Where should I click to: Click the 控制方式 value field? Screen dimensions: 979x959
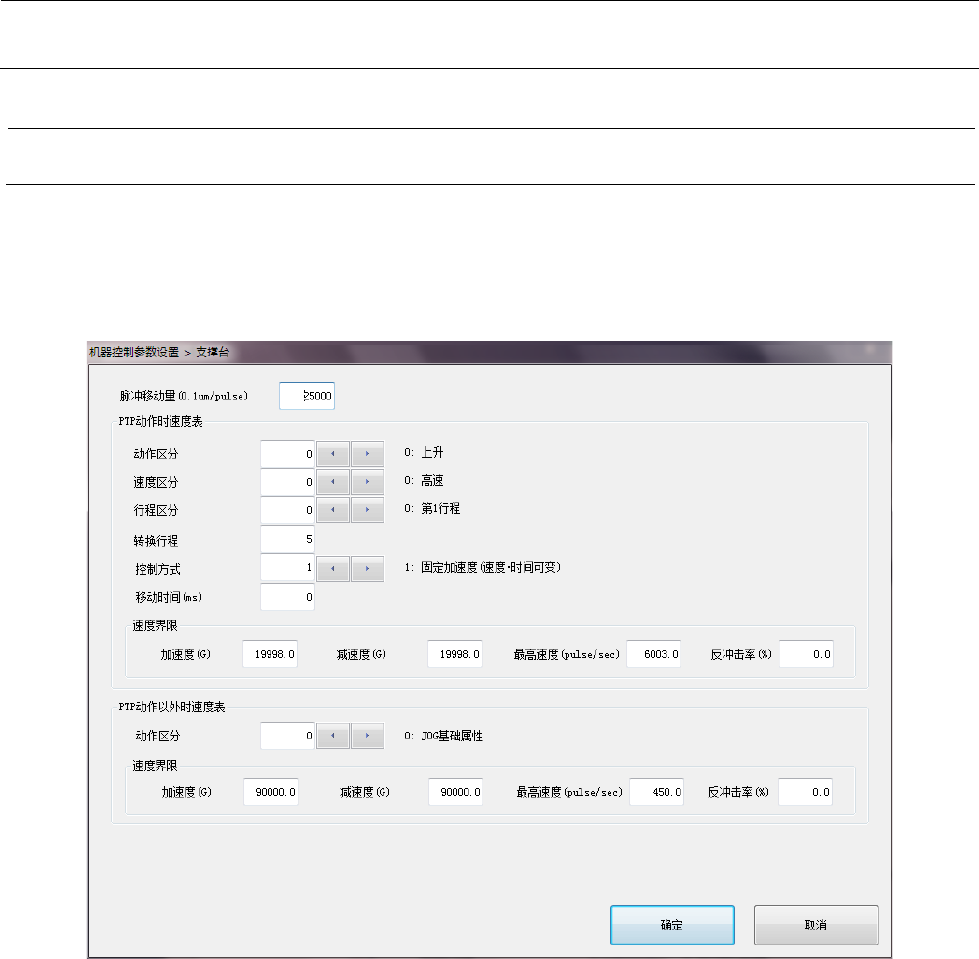287,568
